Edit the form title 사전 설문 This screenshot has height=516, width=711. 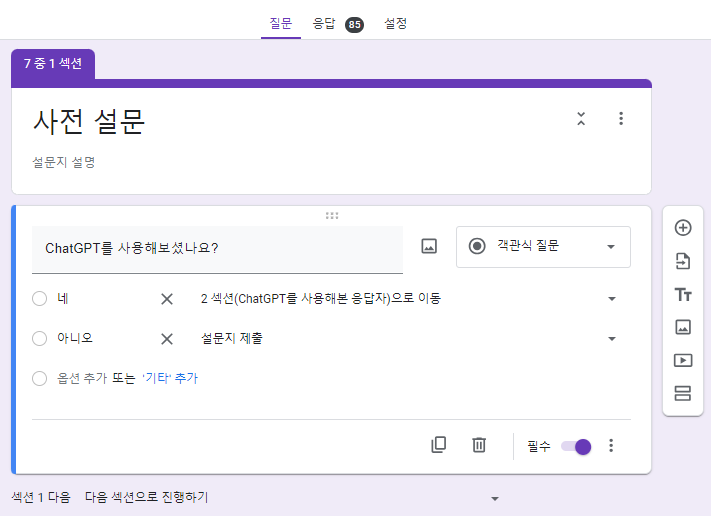coord(89,122)
